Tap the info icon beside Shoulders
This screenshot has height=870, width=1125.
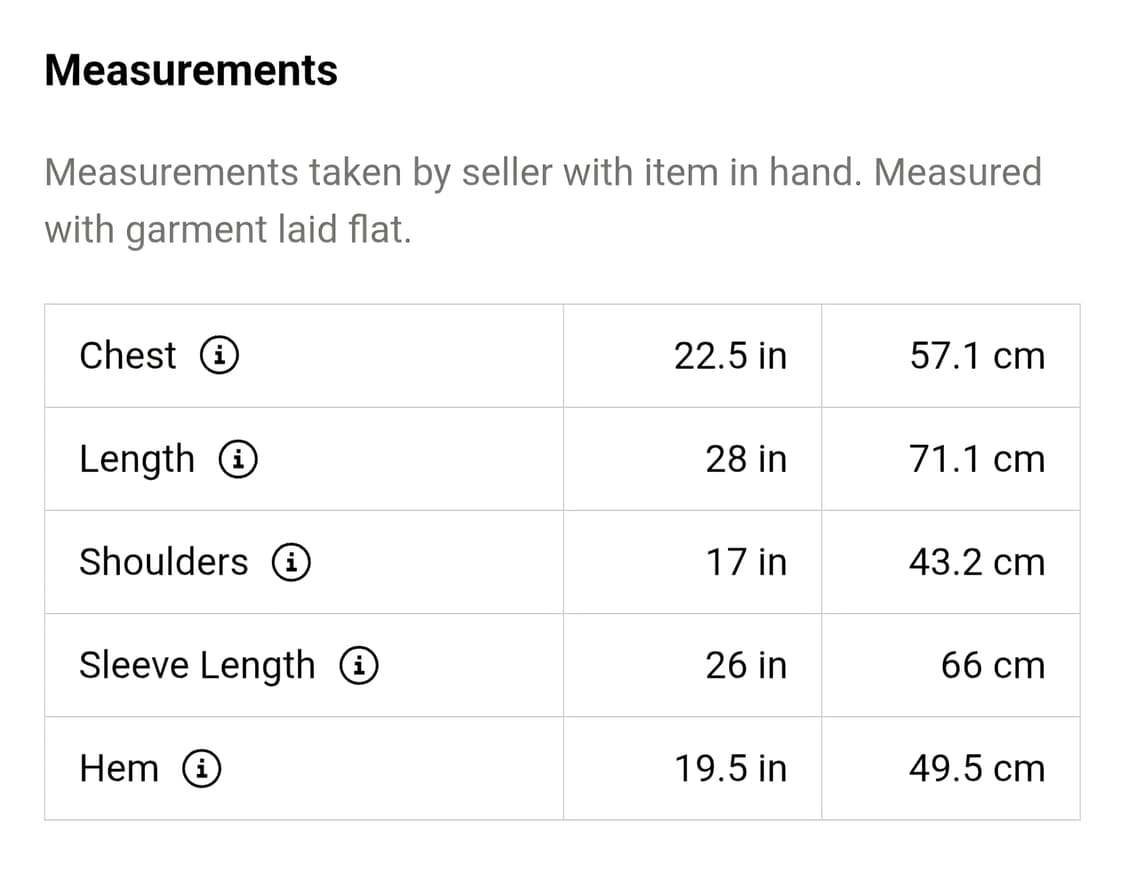[x=291, y=562]
